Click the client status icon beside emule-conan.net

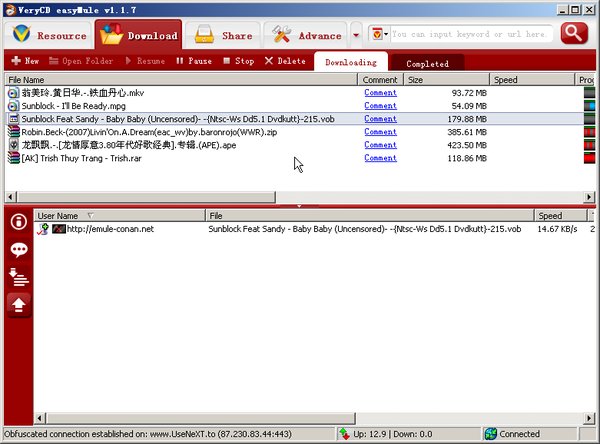click(43, 229)
